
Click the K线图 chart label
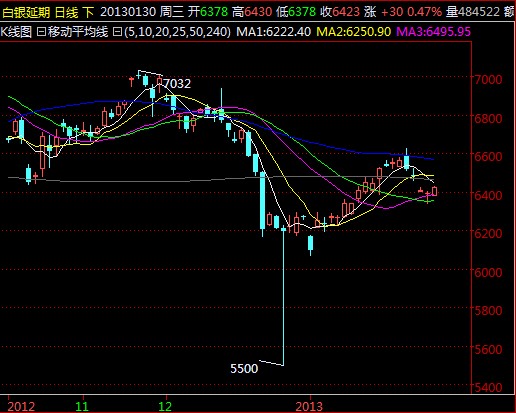coord(16,32)
